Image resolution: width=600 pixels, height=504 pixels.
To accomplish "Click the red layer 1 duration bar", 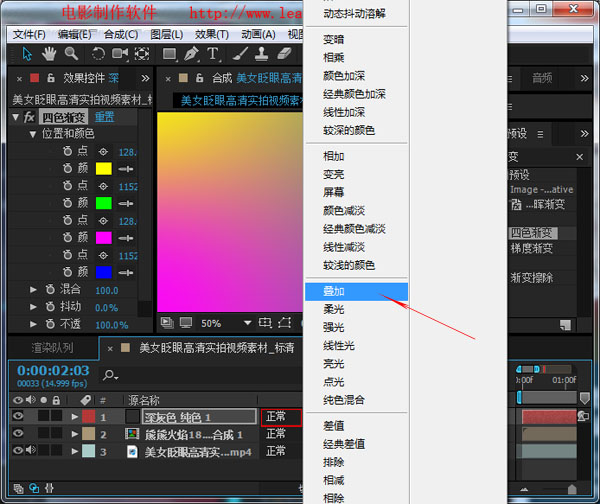I will (x=549, y=417).
